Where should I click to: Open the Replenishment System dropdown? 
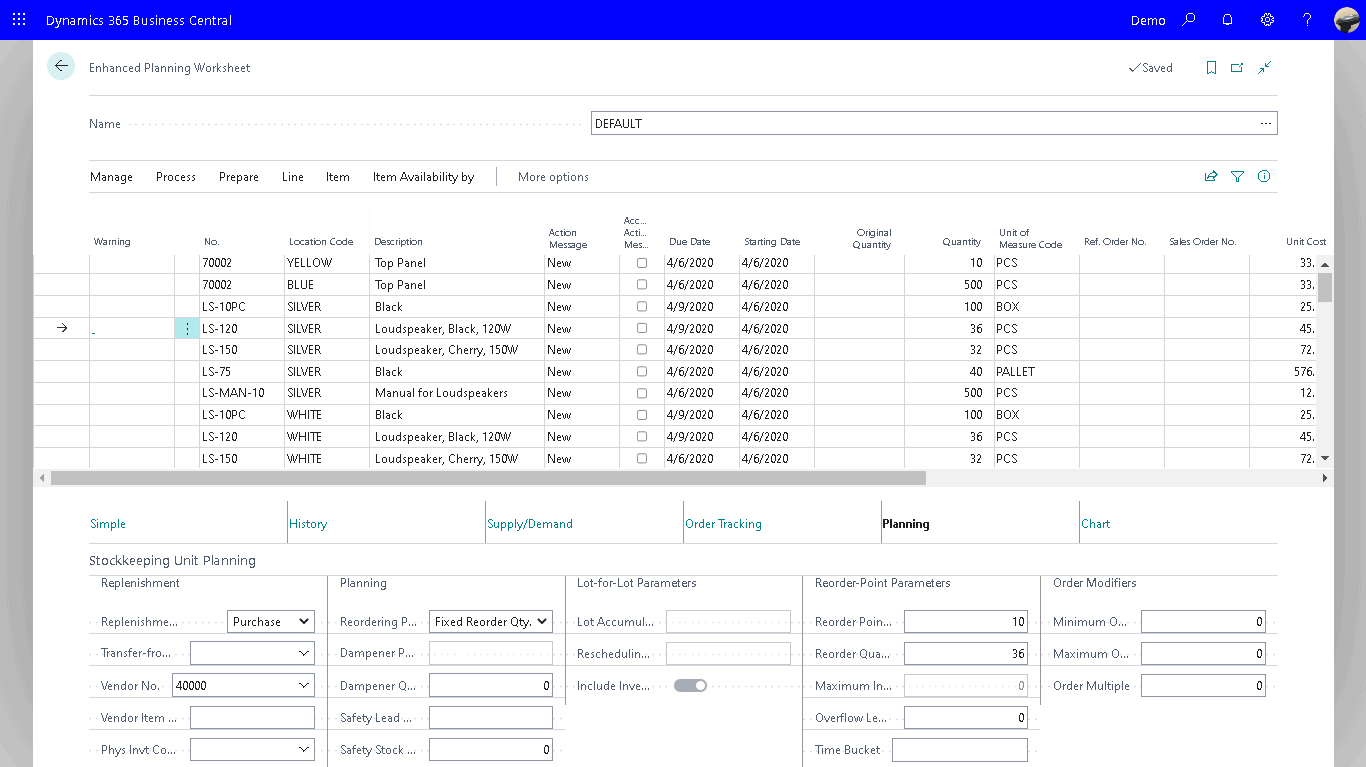pyautogui.click(x=271, y=622)
